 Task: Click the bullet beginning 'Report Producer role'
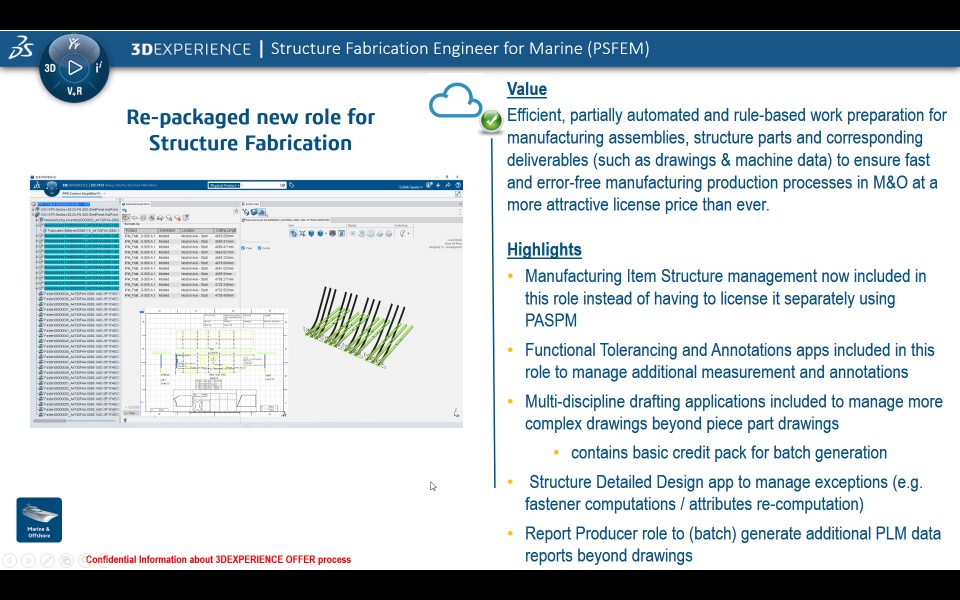point(732,544)
